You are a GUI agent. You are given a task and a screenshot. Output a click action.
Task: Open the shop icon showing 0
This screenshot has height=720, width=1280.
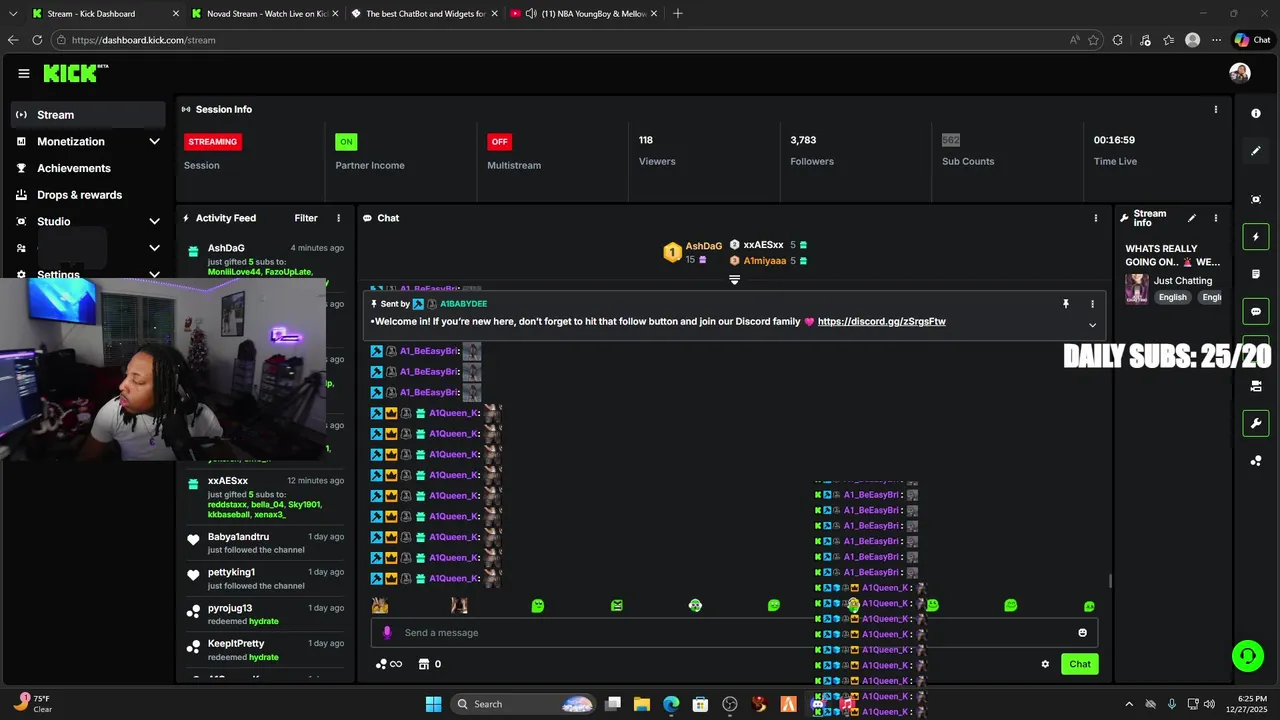point(430,664)
